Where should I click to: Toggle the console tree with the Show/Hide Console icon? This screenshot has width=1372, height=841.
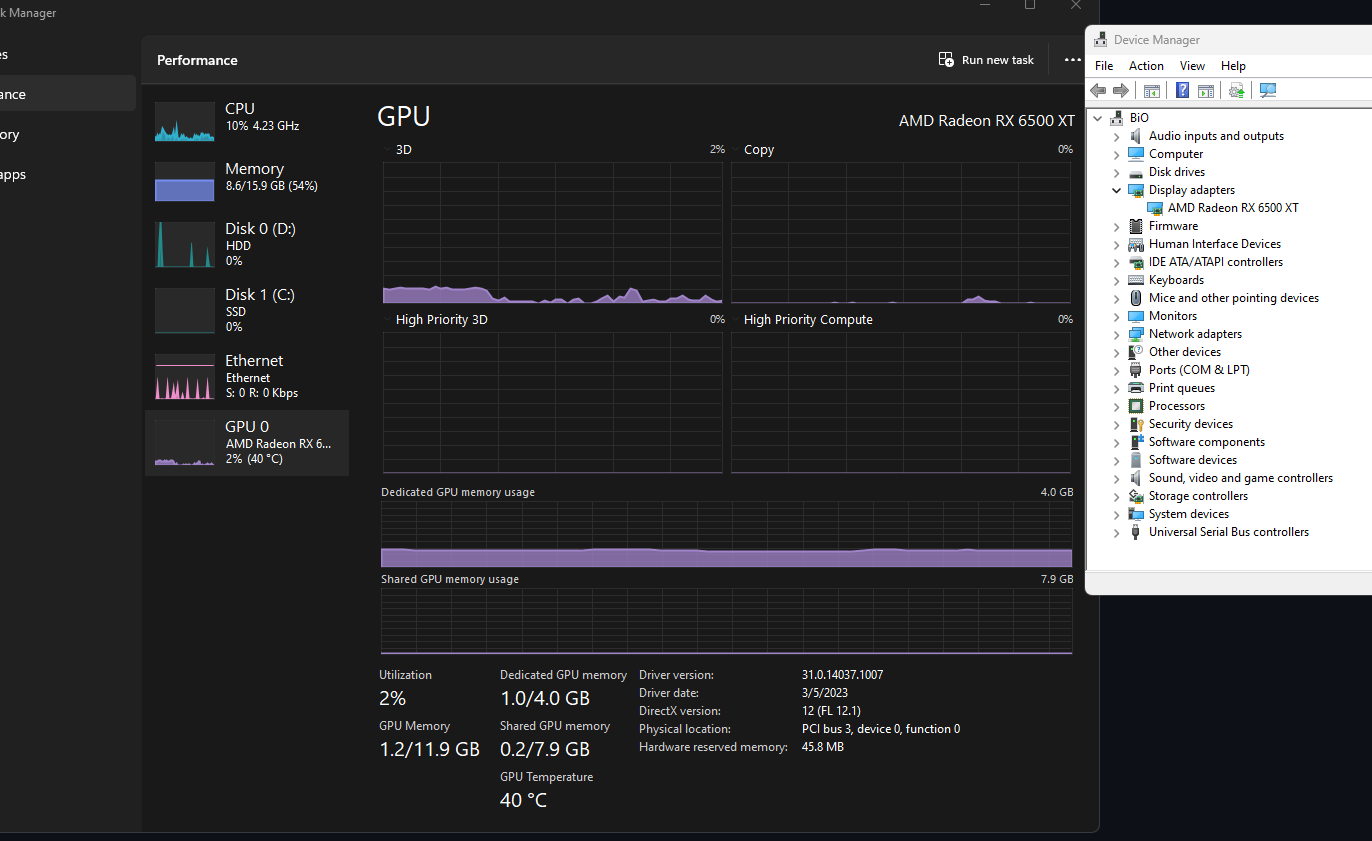[1151, 90]
